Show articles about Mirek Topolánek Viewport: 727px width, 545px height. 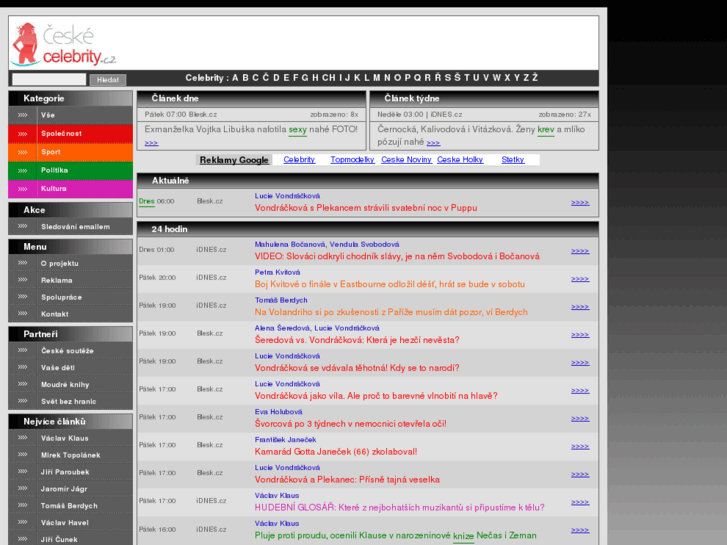coord(70,455)
